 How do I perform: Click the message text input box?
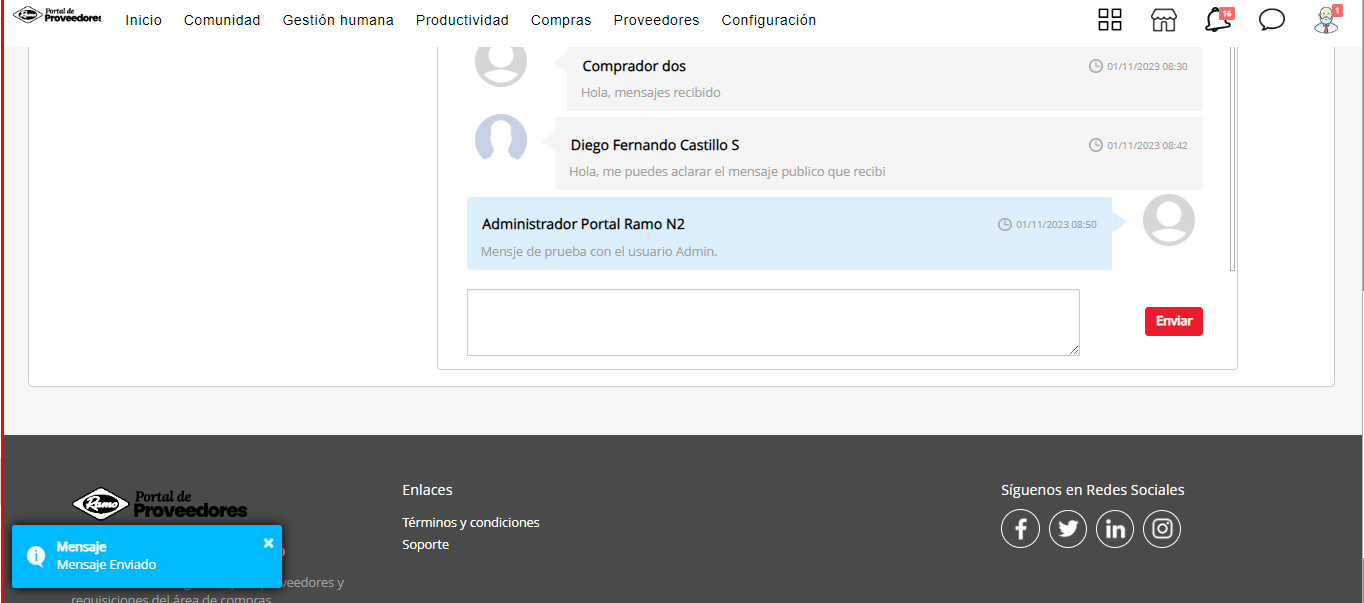pyautogui.click(x=772, y=322)
